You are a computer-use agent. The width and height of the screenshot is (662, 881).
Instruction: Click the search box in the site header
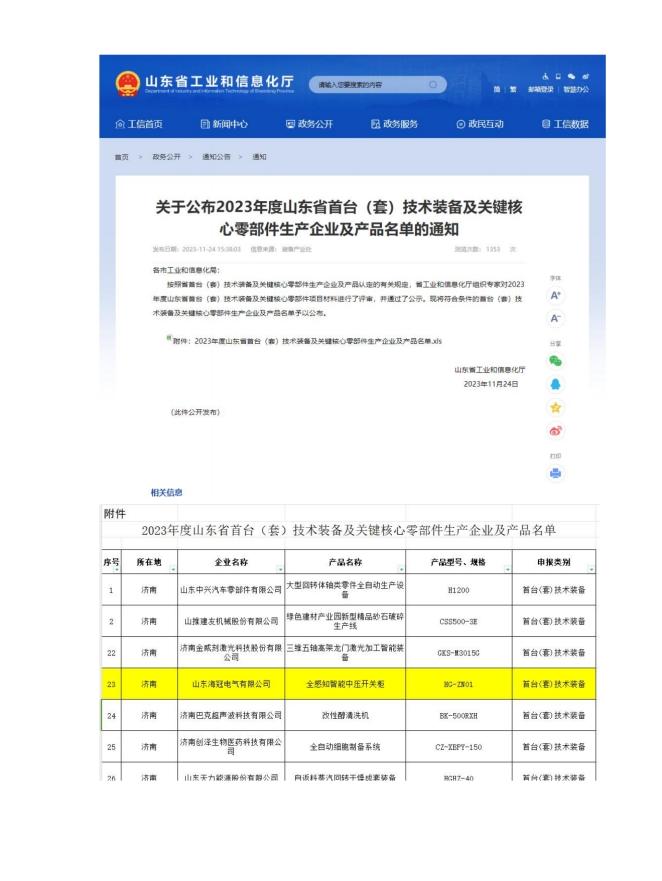coord(377,85)
